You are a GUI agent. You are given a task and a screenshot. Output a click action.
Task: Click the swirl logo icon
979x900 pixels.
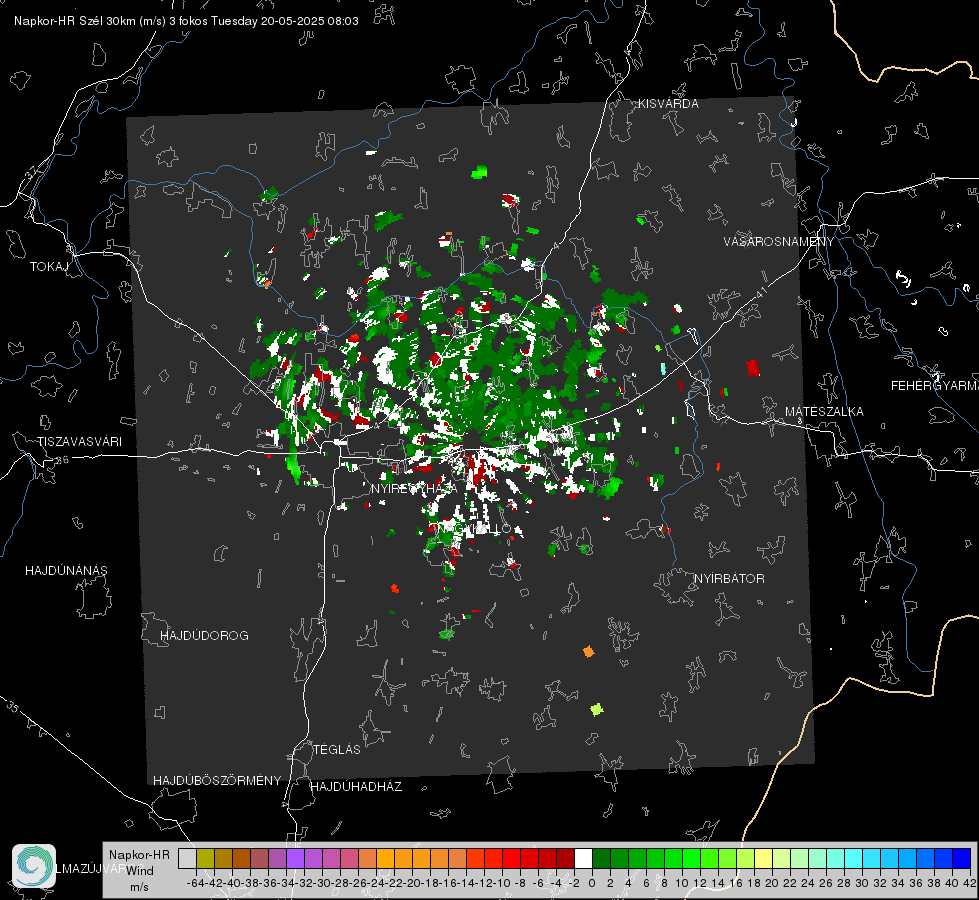[x=34, y=866]
